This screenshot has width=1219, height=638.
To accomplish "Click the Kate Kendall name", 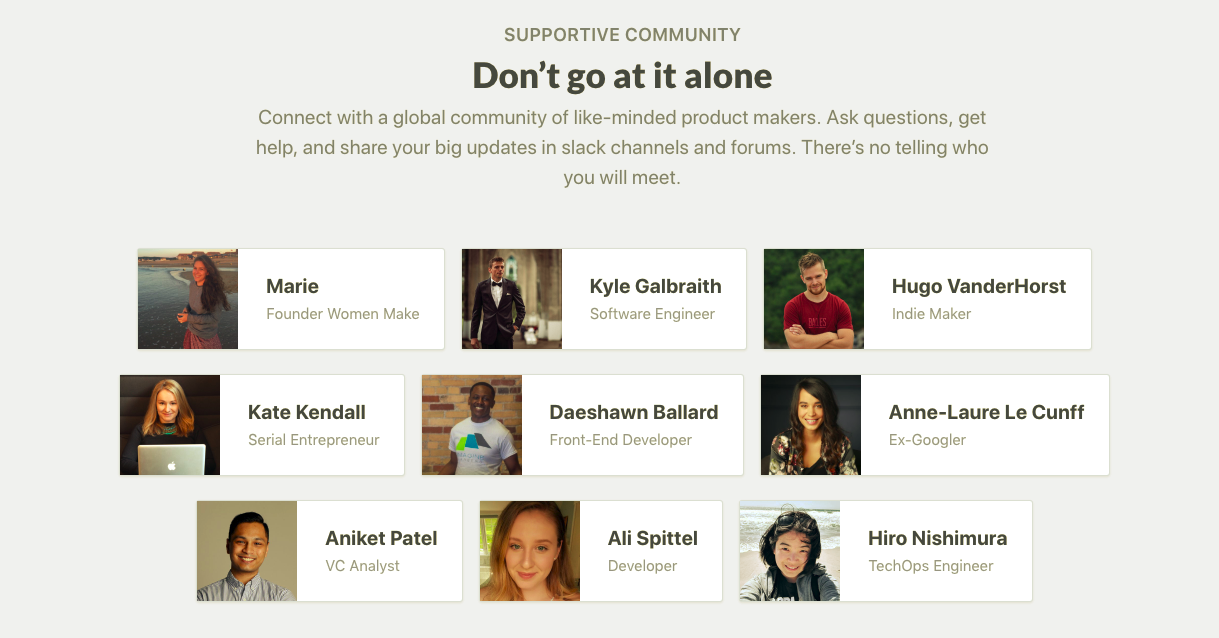I will pos(306,412).
